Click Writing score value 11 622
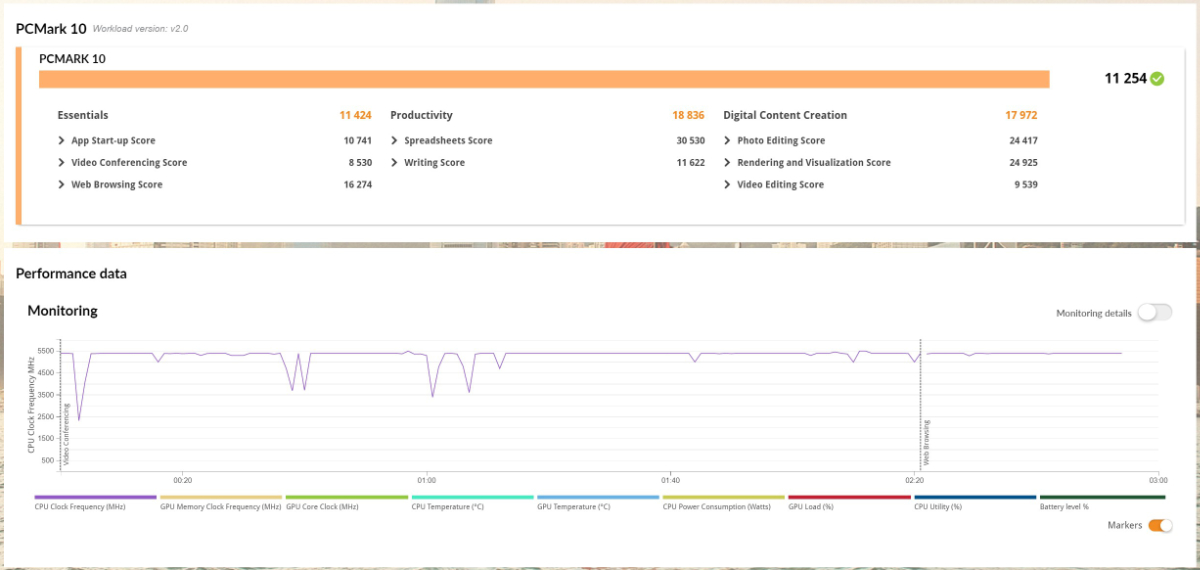Viewport: 1200px width, 570px height. [691, 163]
